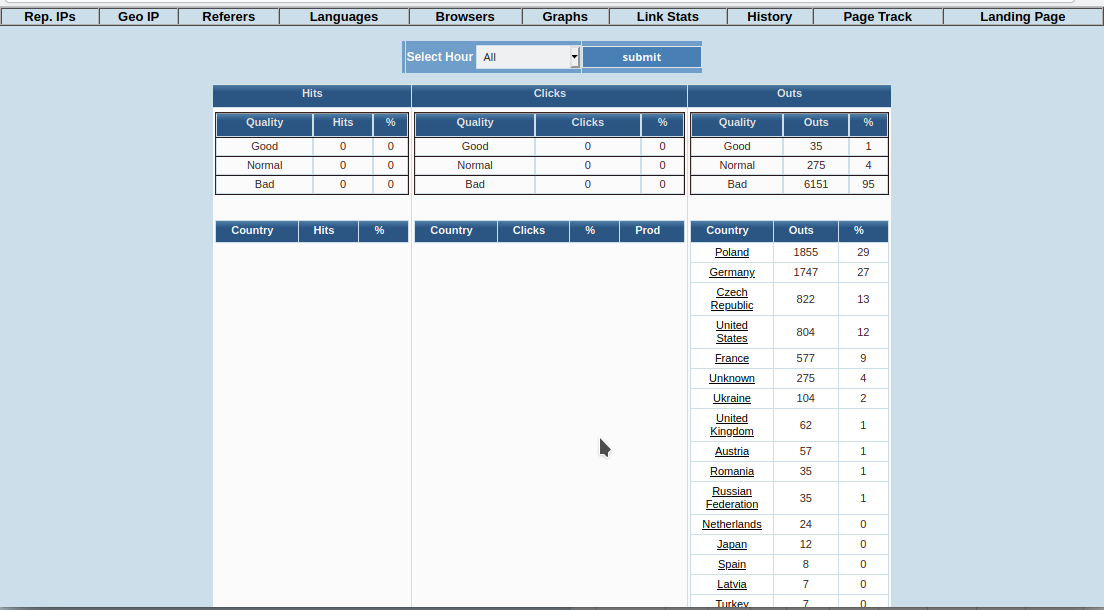Click the submit button

[641, 57]
